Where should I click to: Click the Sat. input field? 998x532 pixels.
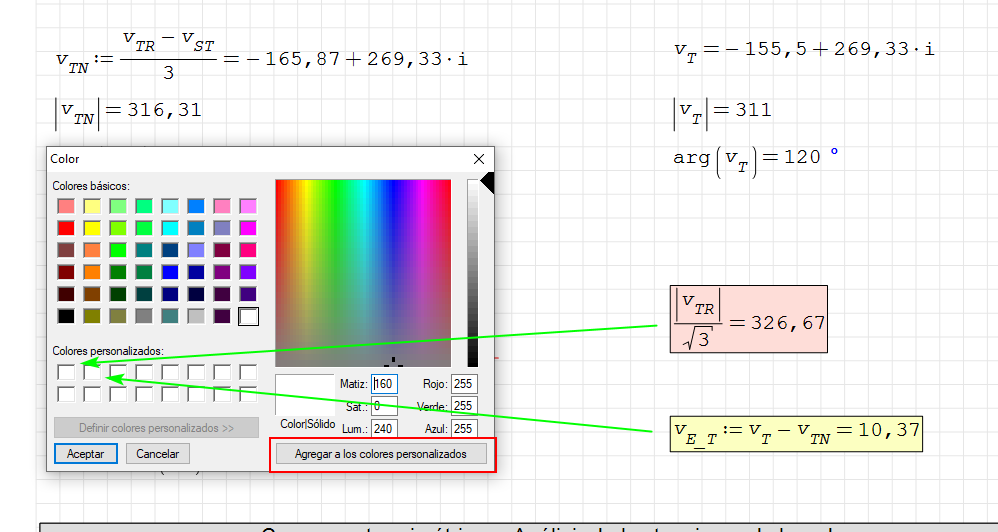tap(384, 407)
